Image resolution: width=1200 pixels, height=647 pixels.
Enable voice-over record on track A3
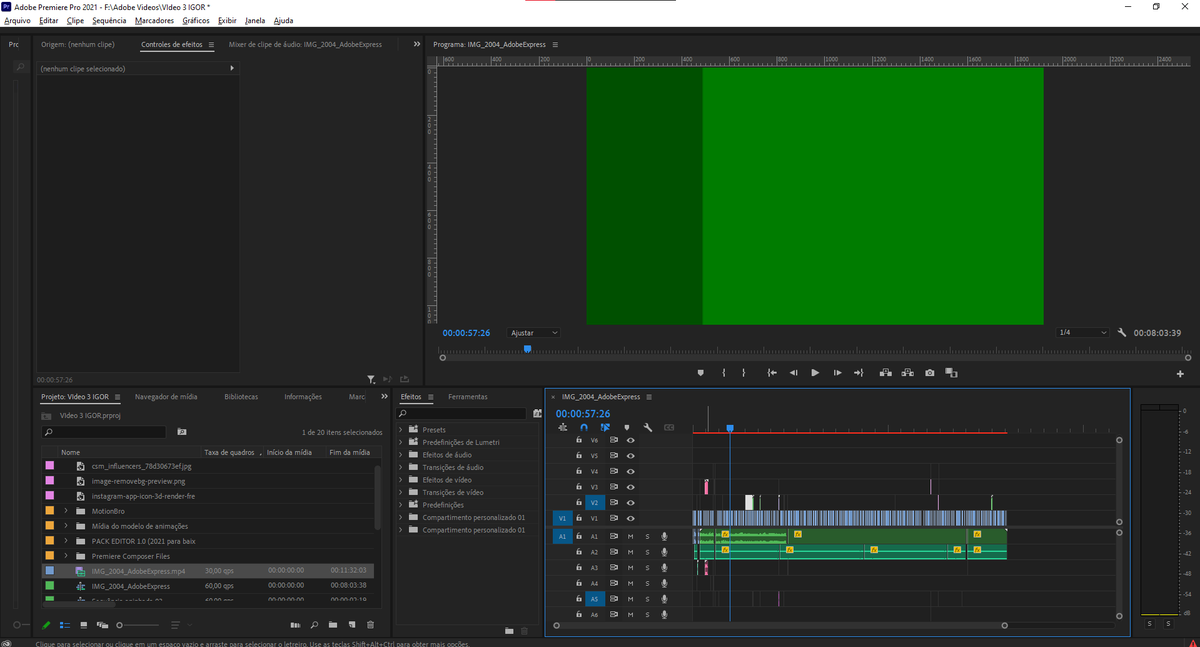pos(664,567)
